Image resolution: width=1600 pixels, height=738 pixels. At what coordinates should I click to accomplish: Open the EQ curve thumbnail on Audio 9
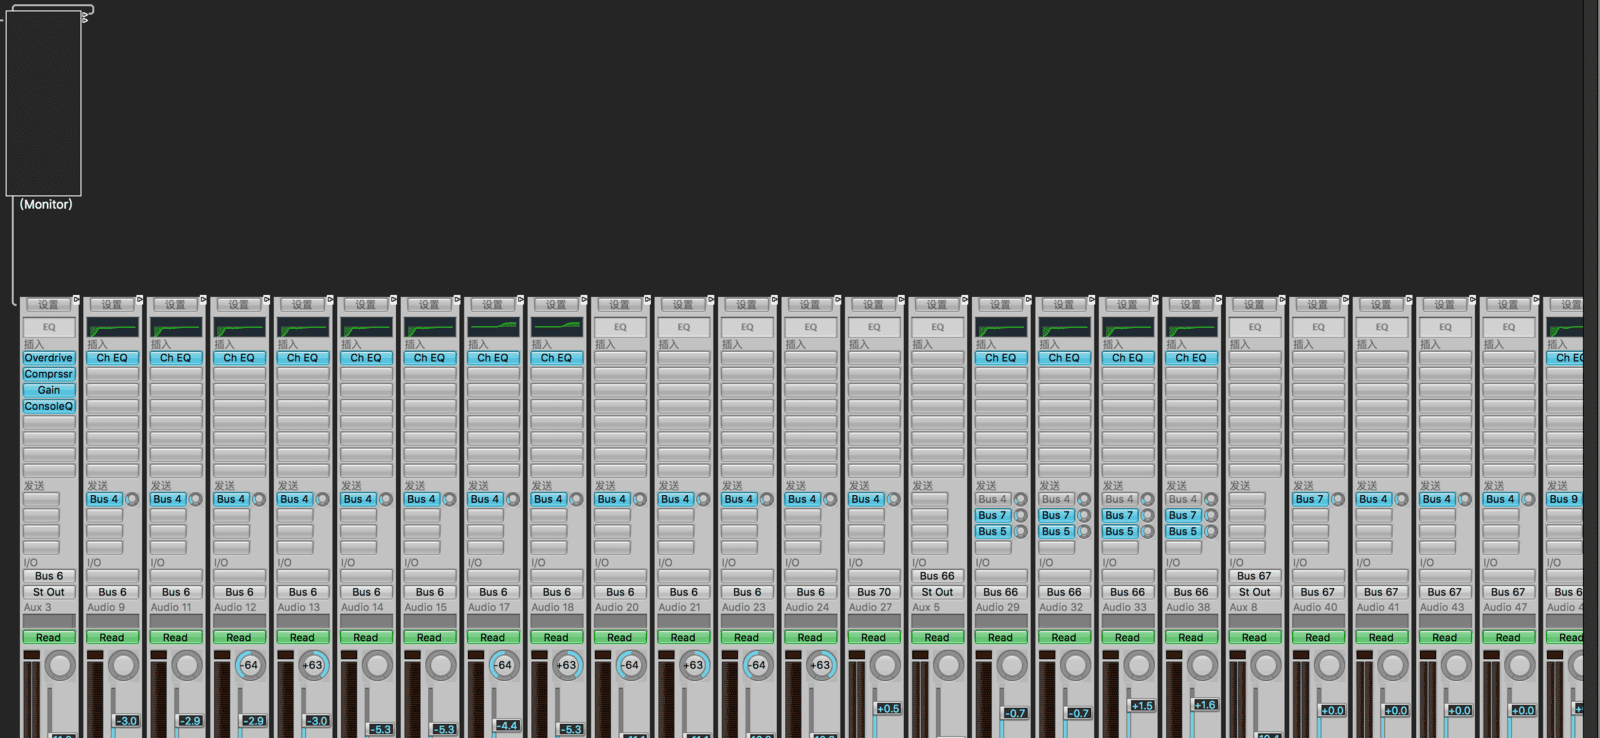(x=112, y=328)
